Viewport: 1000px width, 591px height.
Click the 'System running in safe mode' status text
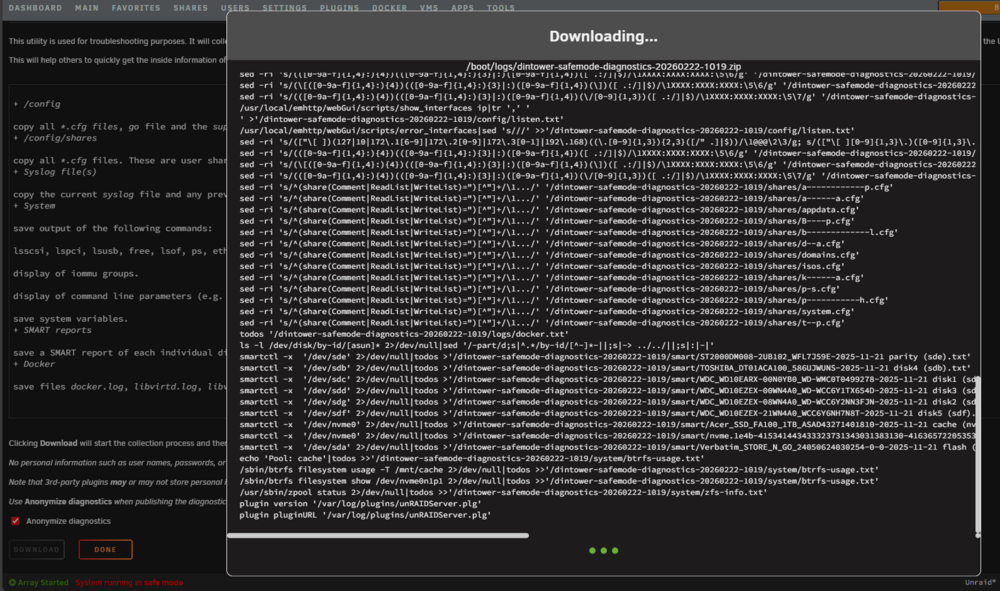129,582
